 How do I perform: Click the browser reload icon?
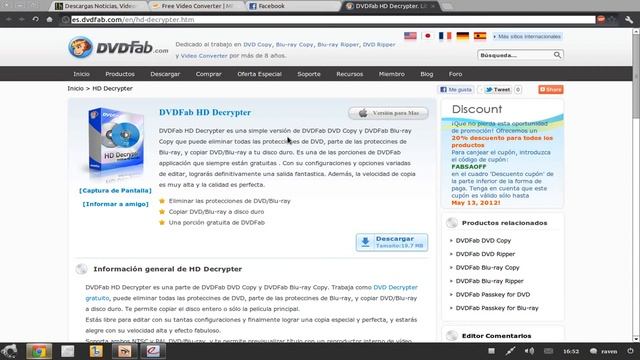(x=36, y=19)
